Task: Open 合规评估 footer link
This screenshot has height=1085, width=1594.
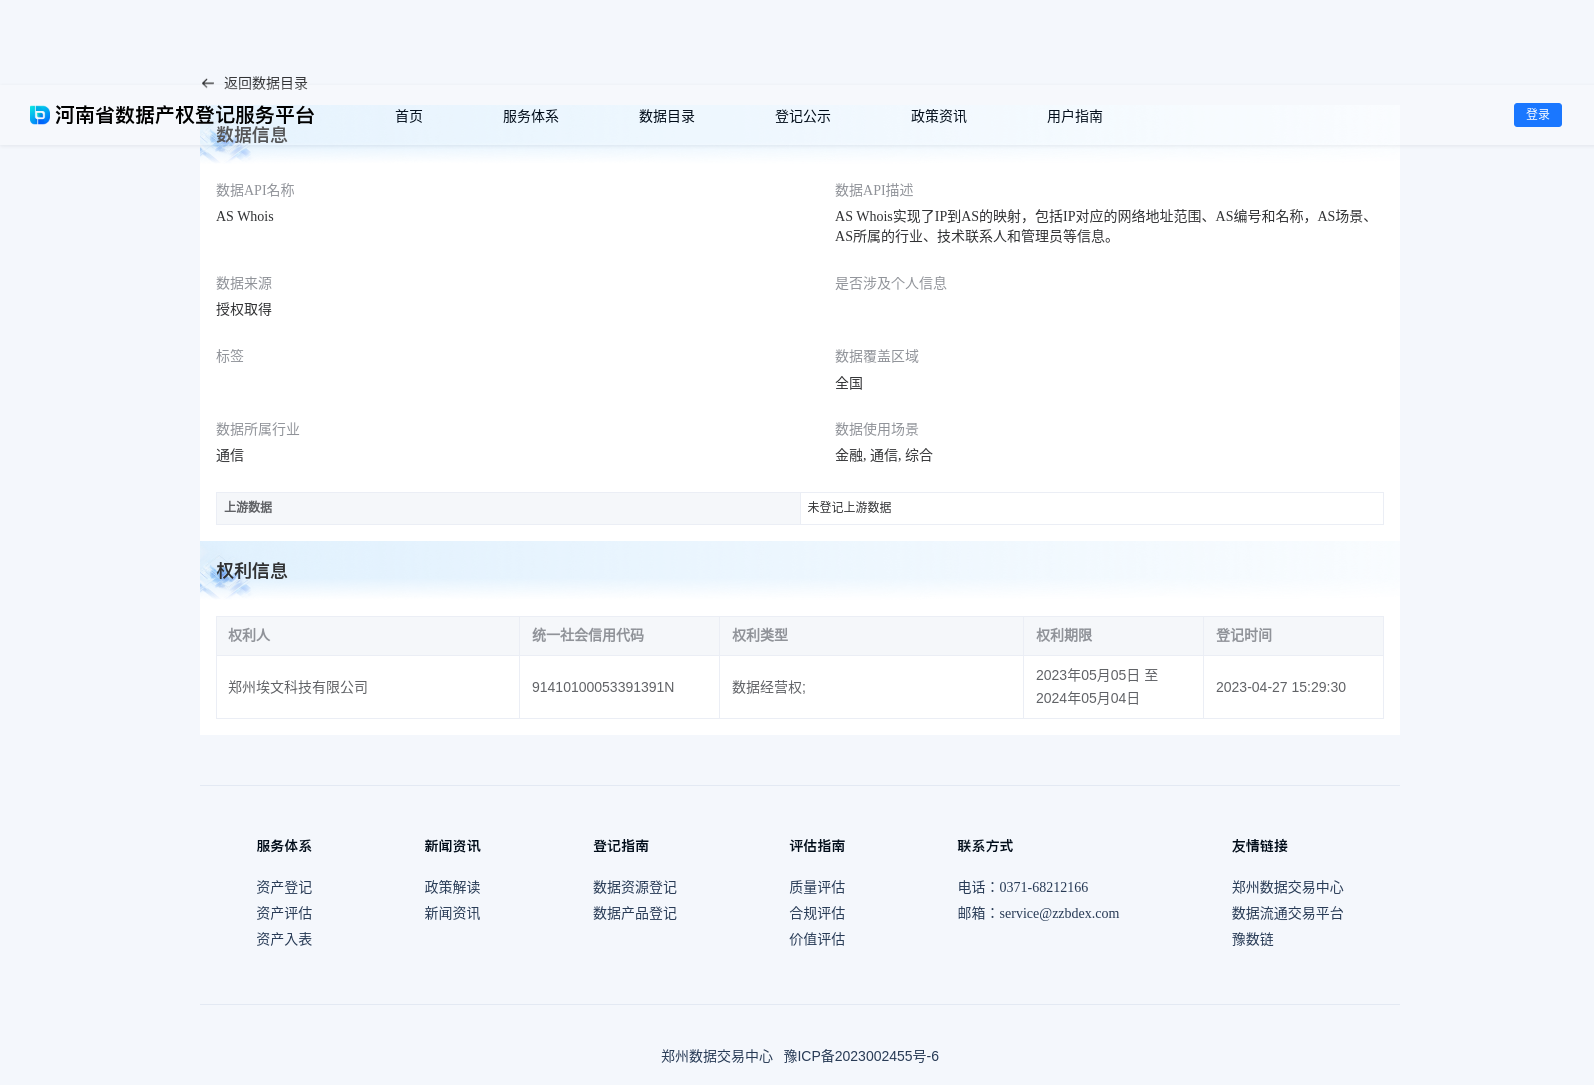Action: click(817, 913)
